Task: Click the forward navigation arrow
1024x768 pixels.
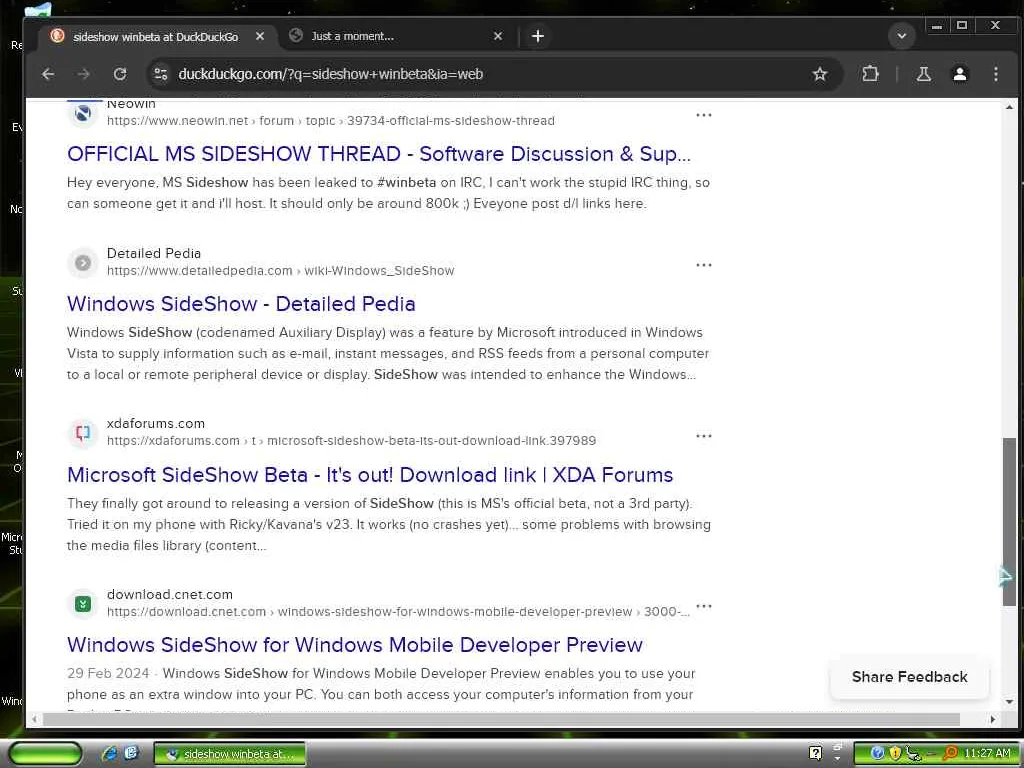Action: (84, 74)
